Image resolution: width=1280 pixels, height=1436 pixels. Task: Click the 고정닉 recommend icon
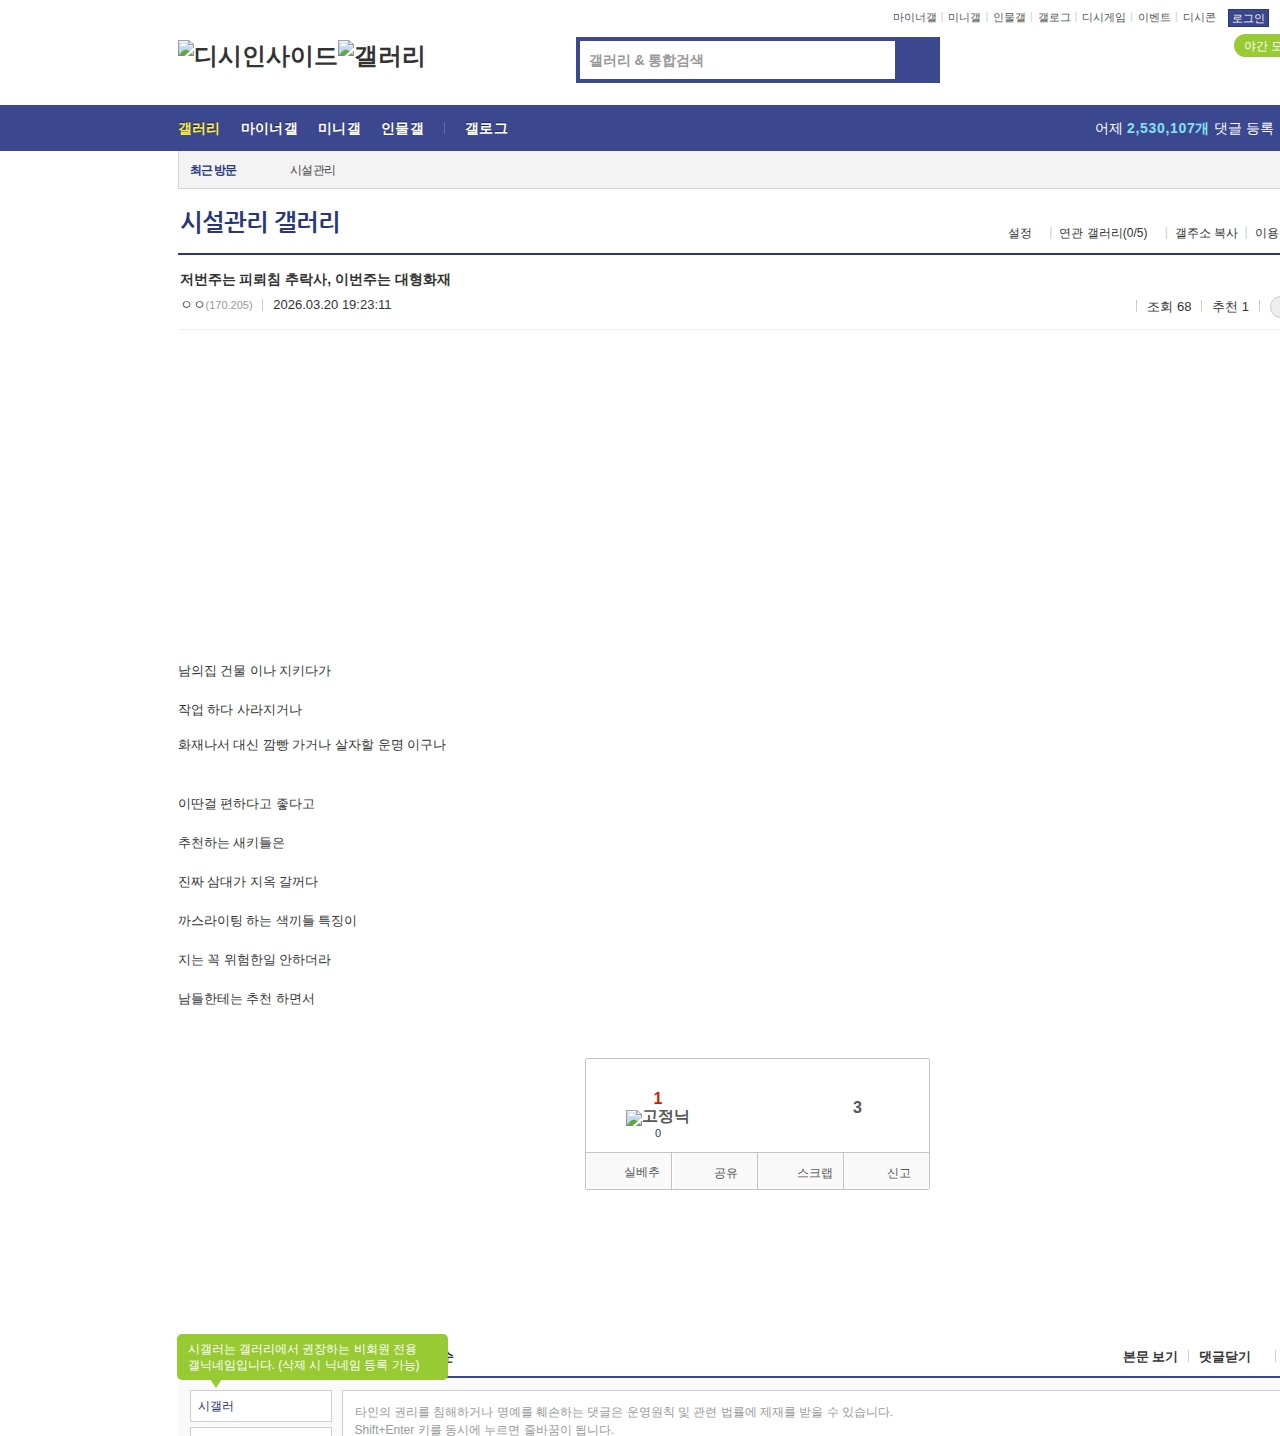click(x=657, y=1117)
